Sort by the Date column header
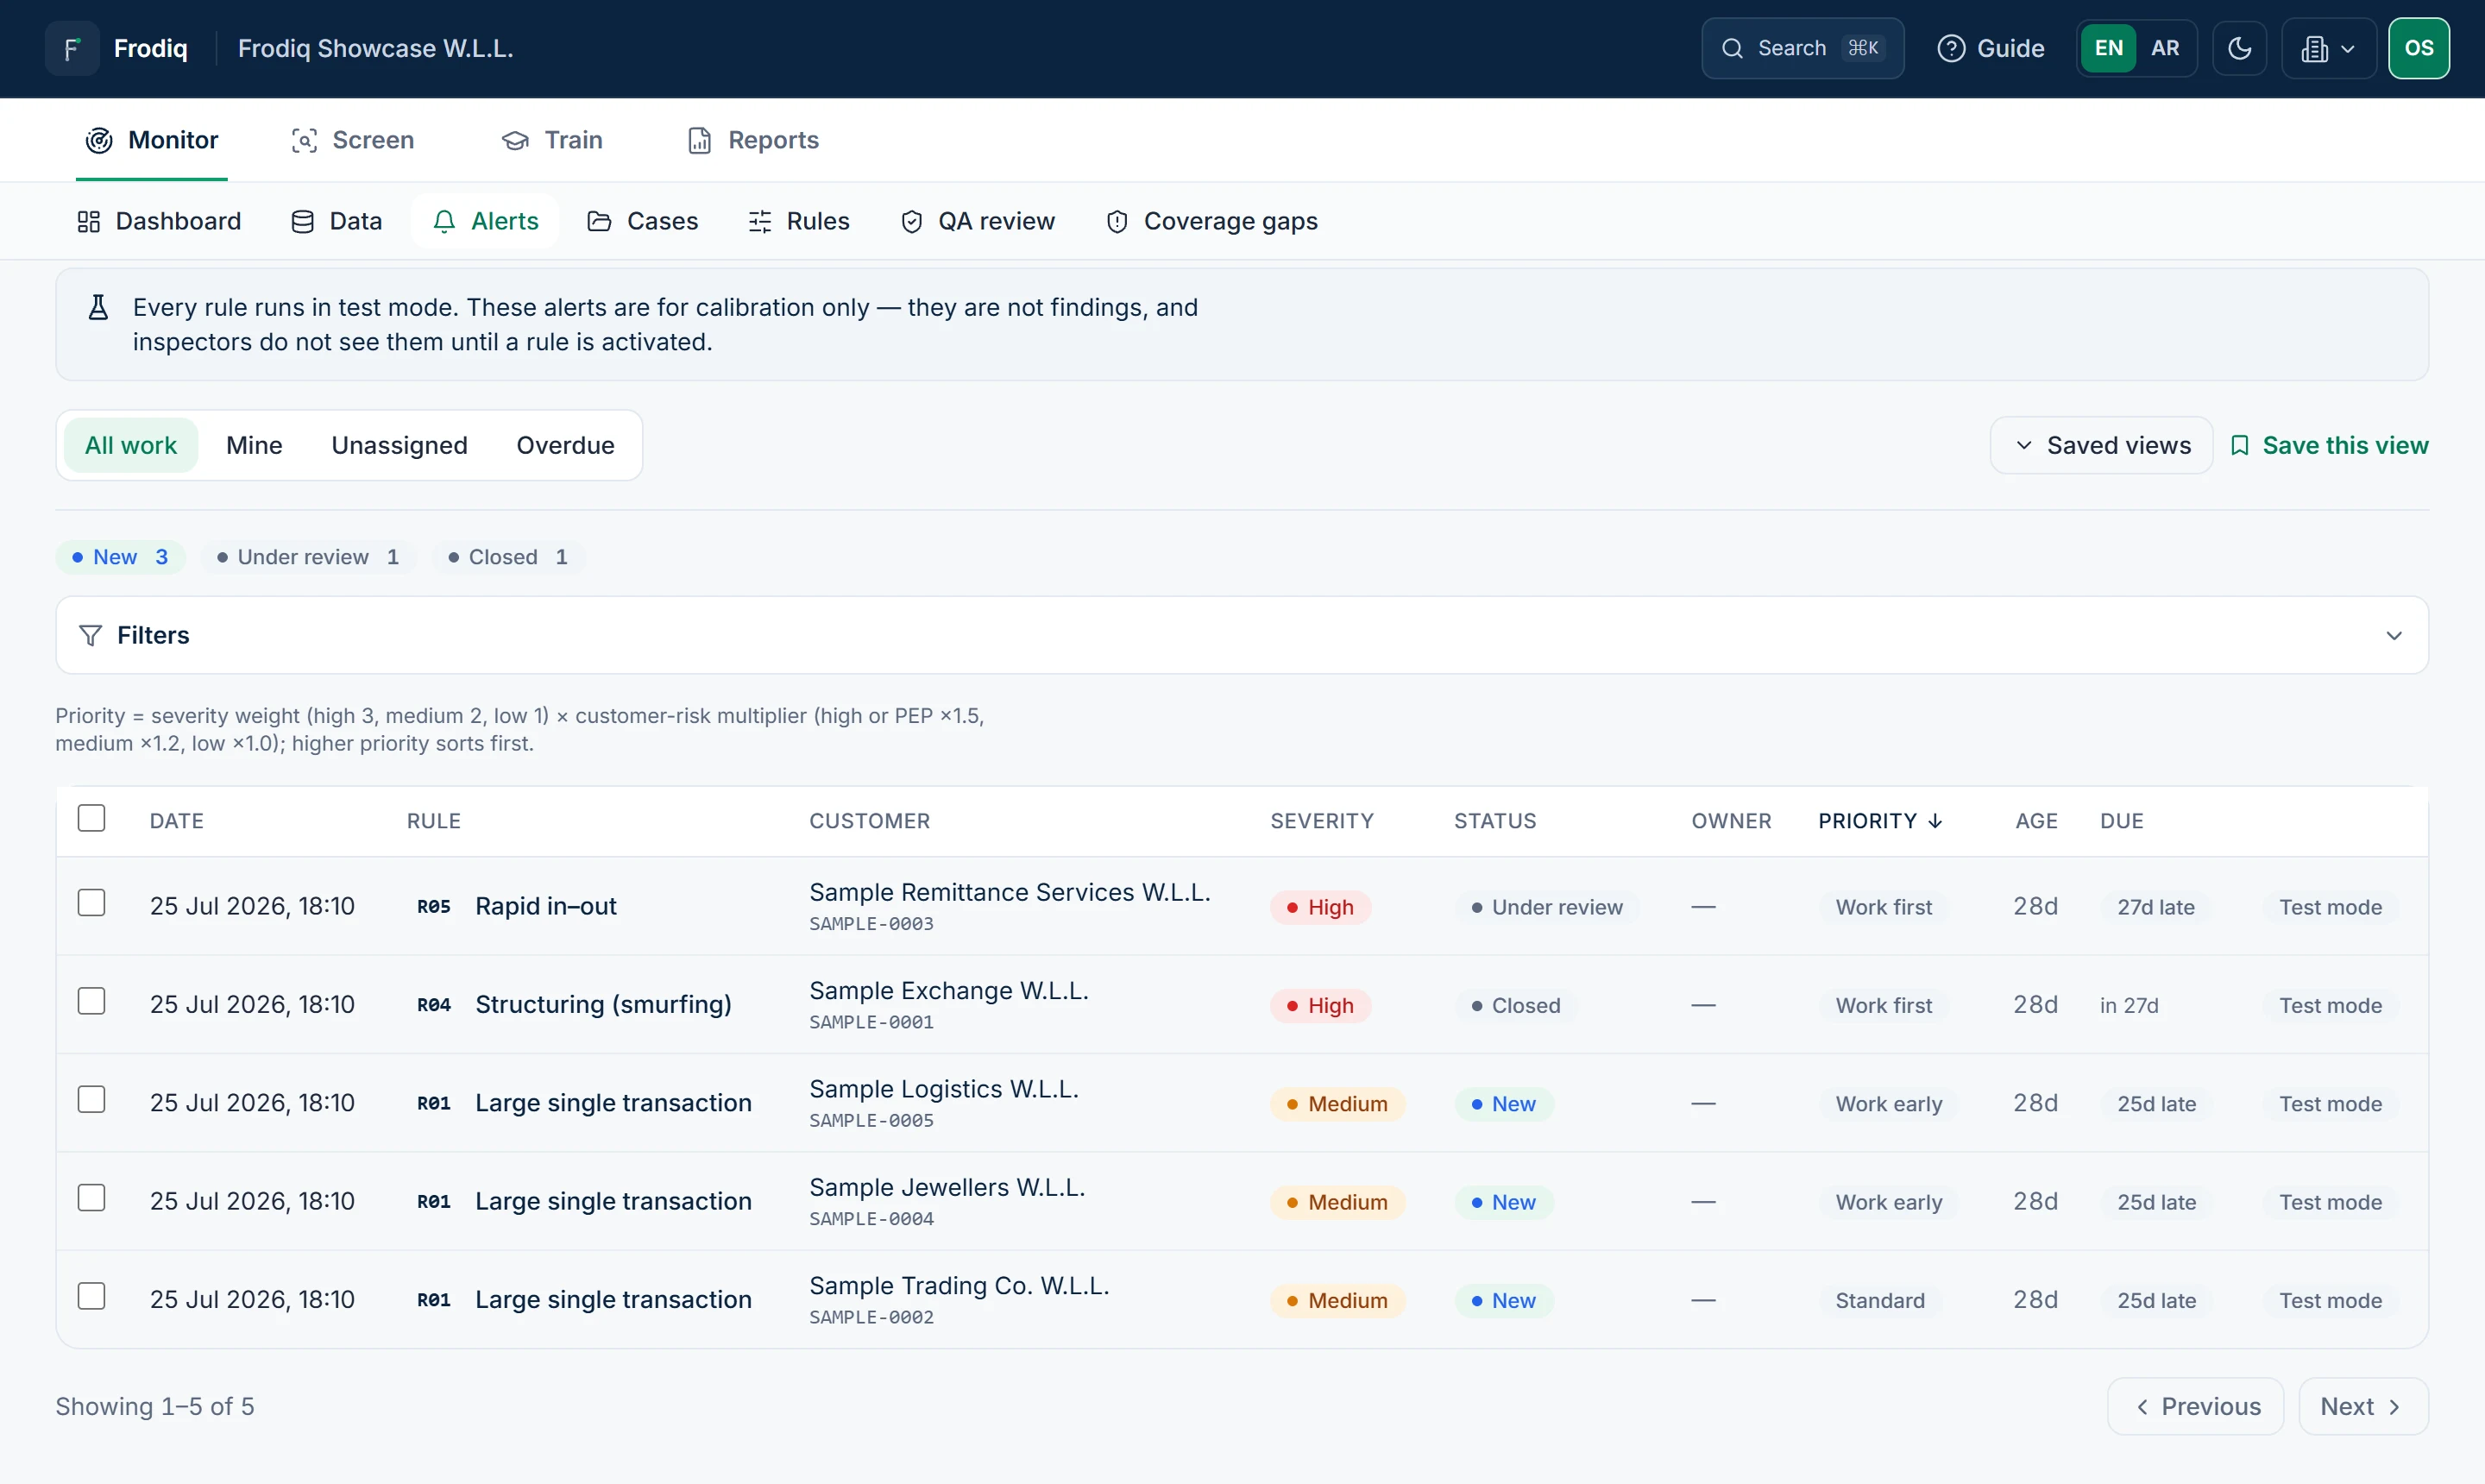Viewport: 2485px width, 1484px height. click(177, 821)
